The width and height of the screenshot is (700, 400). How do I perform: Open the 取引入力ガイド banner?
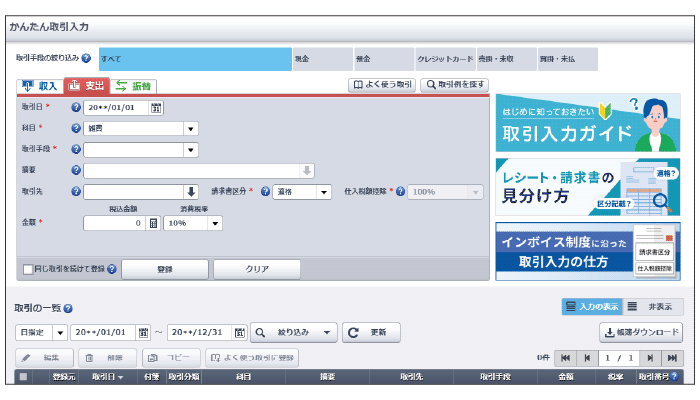[x=588, y=123]
